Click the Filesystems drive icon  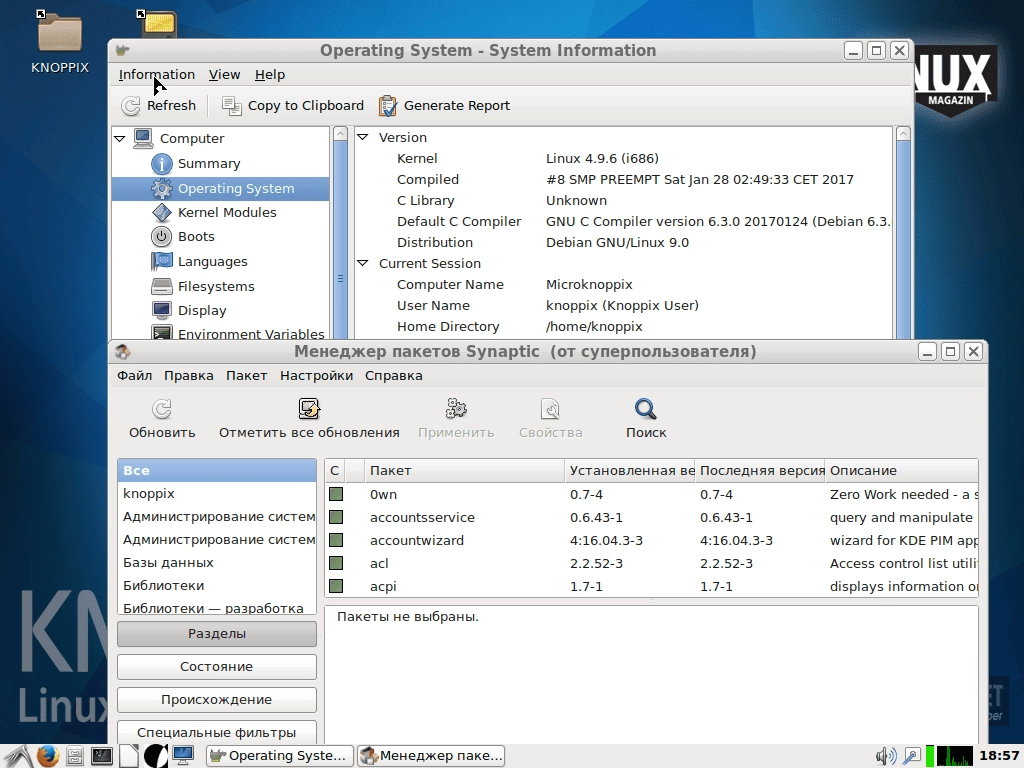(x=161, y=286)
